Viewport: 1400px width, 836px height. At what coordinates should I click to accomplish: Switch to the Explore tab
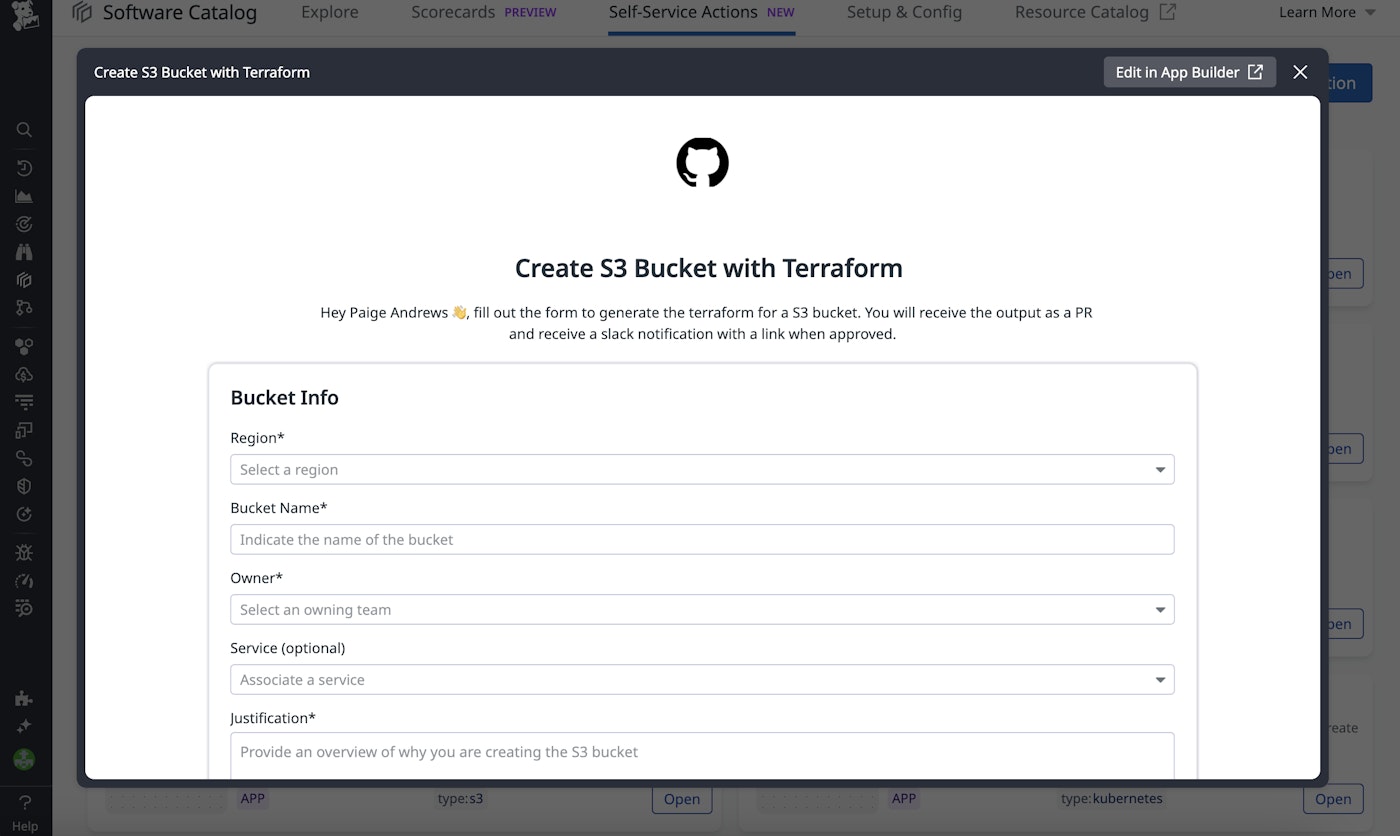click(x=329, y=13)
